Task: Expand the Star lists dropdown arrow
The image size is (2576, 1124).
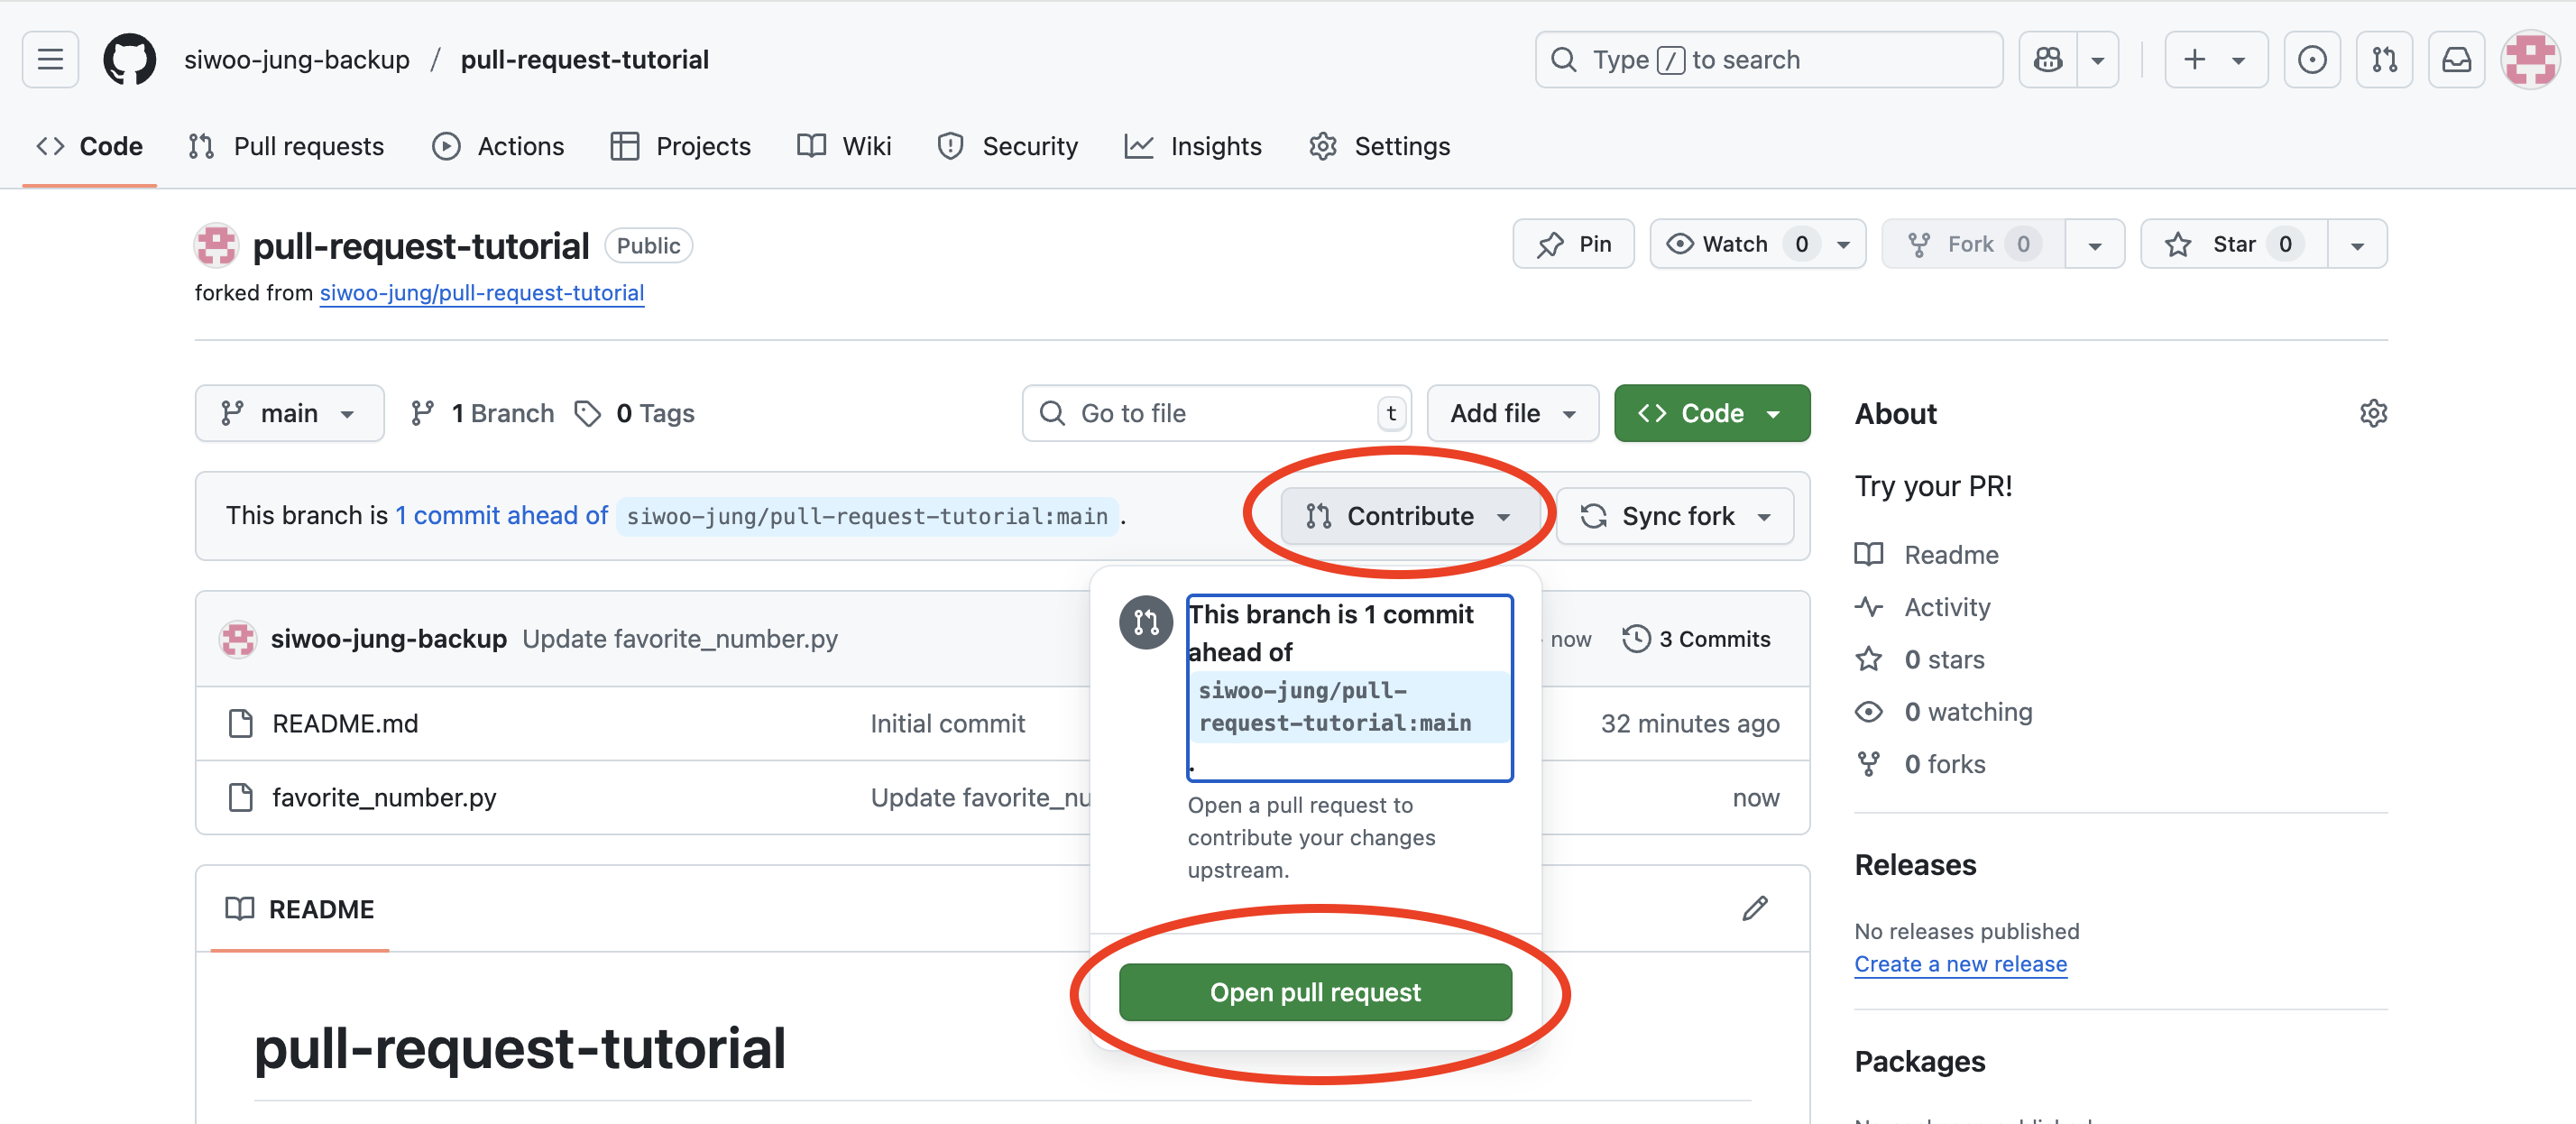Action: pos(2357,244)
